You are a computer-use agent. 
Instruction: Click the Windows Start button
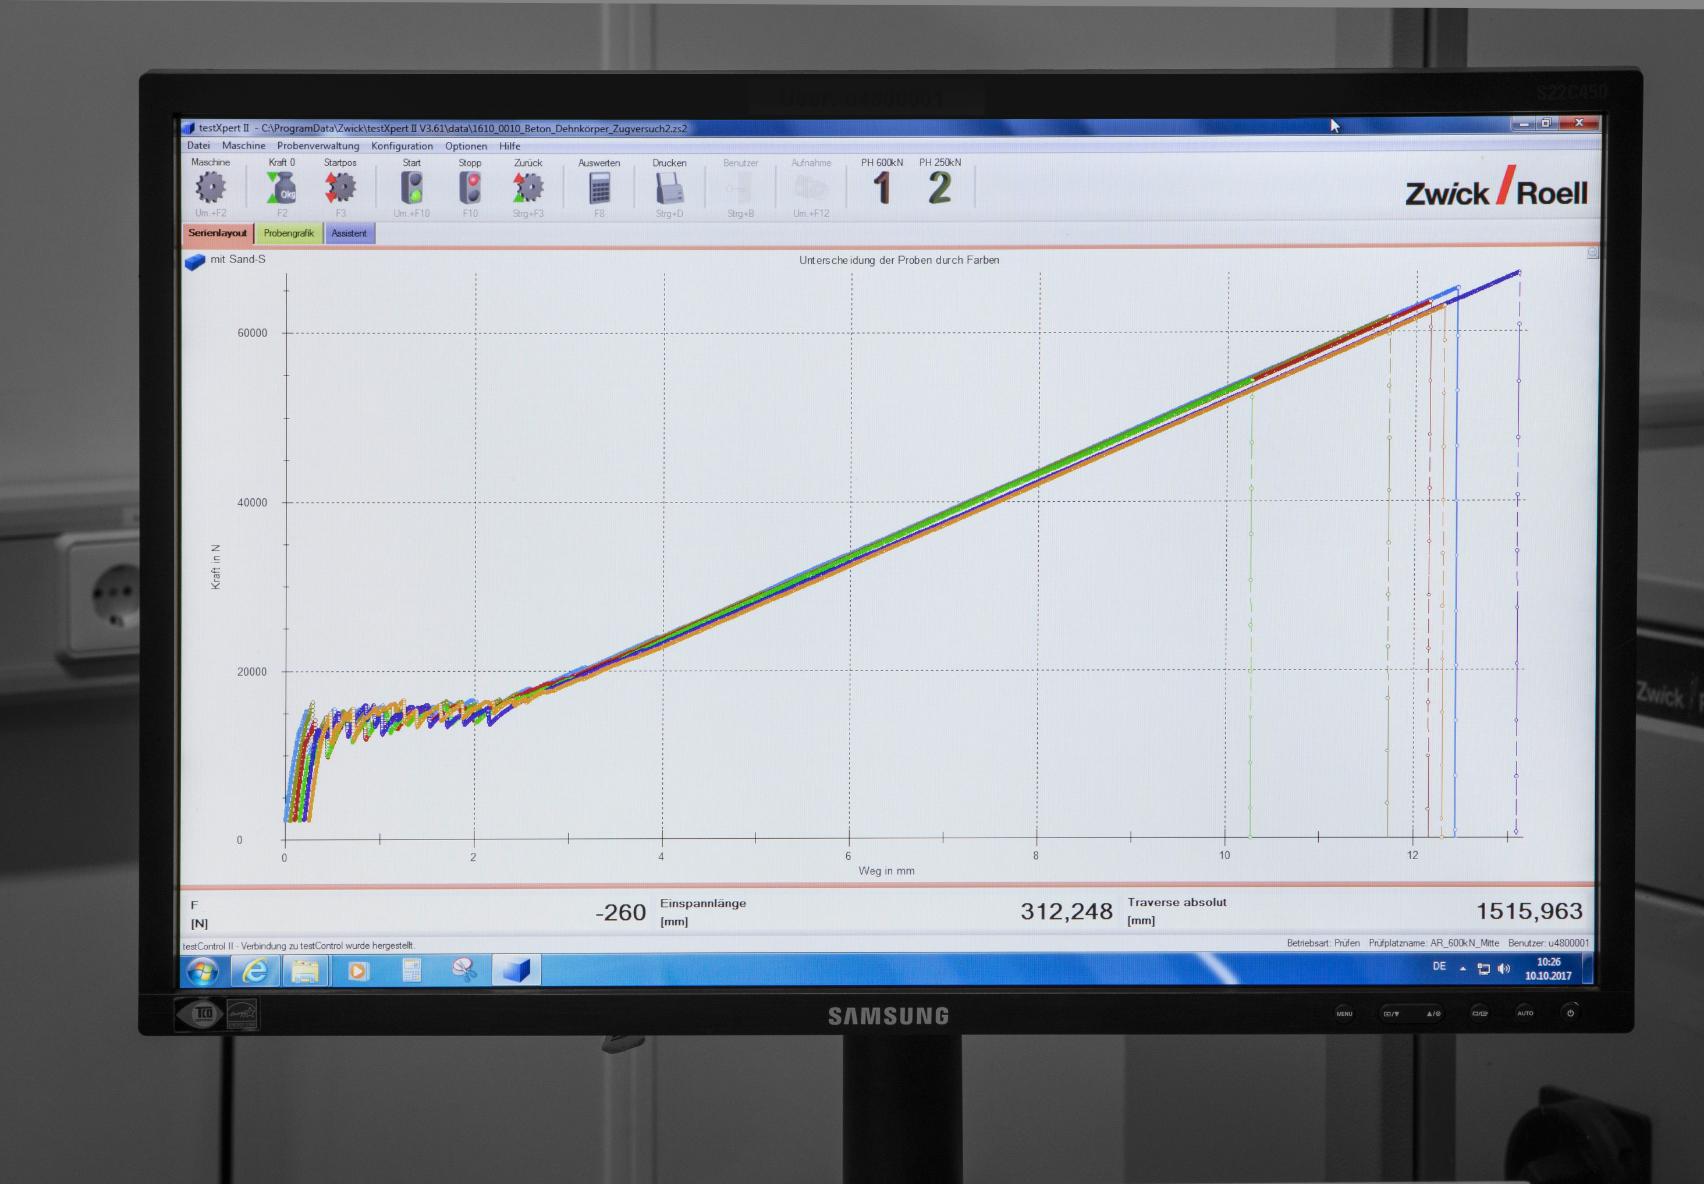(x=203, y=970)
